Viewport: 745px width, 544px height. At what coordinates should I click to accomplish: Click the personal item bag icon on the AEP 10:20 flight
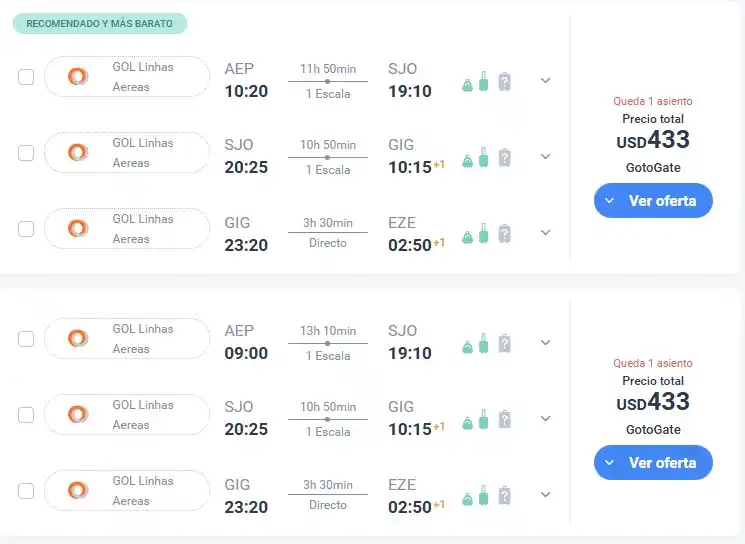(x=468, y=85)
